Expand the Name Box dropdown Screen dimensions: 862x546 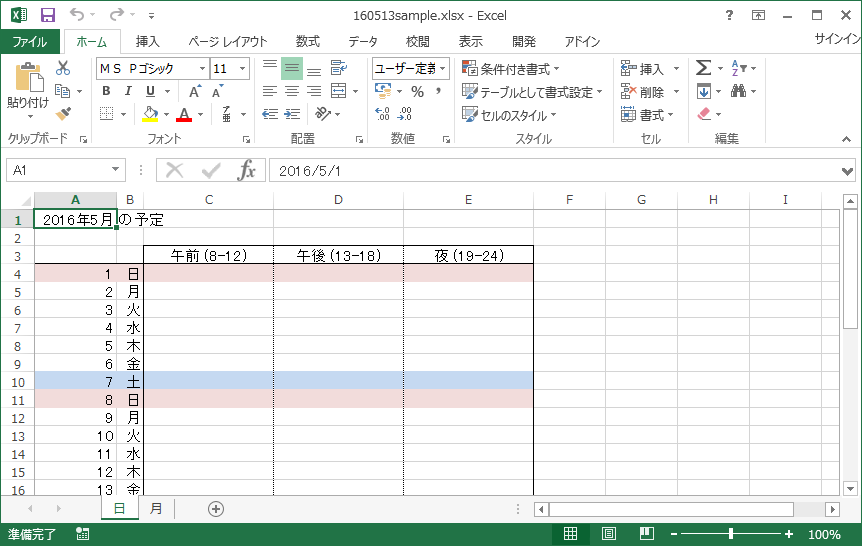click(x=116, y=170)
